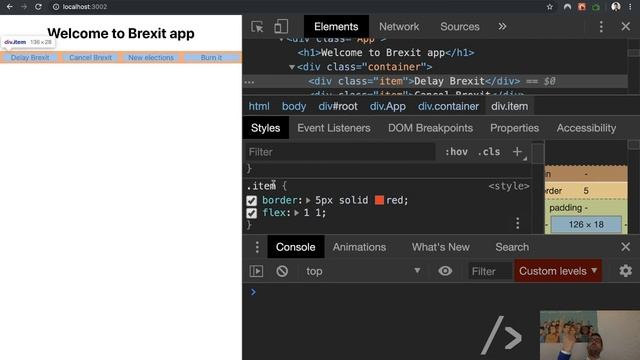The image size is (640, 360).
Task: Select body in the breadcrumb
Action: [293, 106]
